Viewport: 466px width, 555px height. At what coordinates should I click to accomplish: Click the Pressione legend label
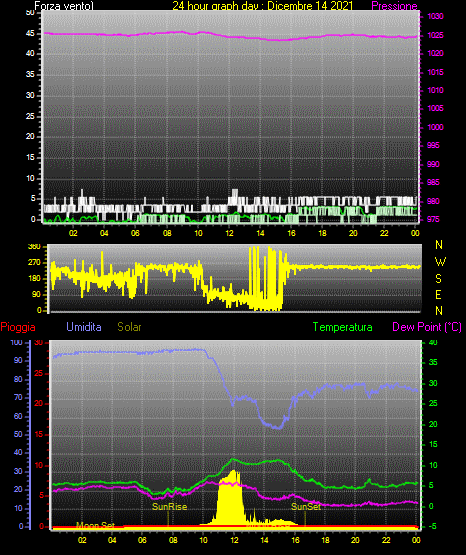coord(394,6)
